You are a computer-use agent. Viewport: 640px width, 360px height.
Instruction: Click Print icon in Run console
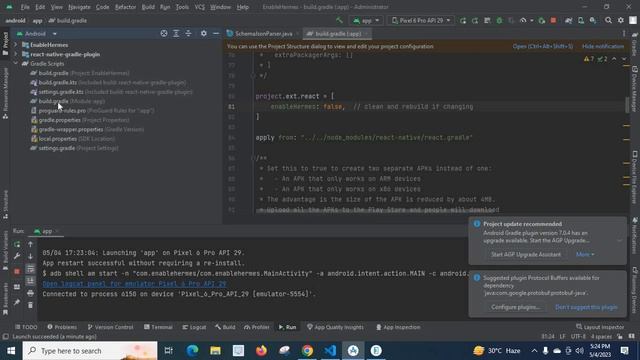click(30, 293)
